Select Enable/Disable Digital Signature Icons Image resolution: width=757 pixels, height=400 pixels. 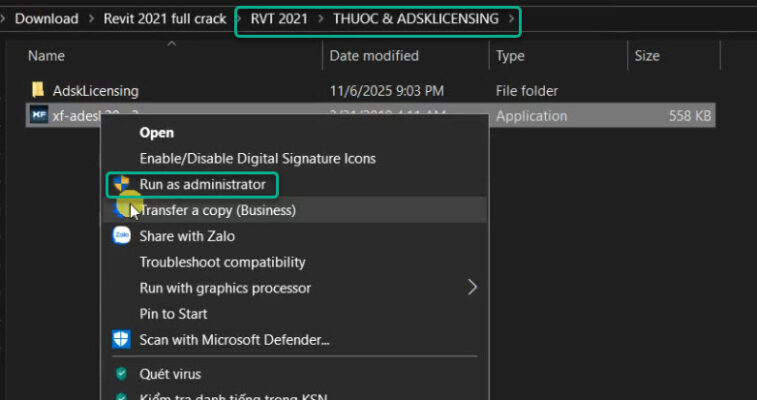pyautogui.click(x=257, y=158)
